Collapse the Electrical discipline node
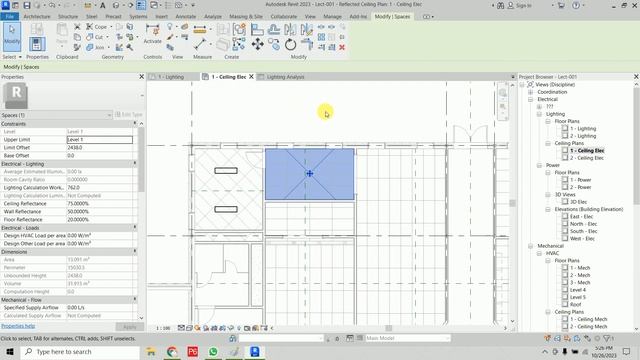The image size is (640, 360). (x=531, y=99)
